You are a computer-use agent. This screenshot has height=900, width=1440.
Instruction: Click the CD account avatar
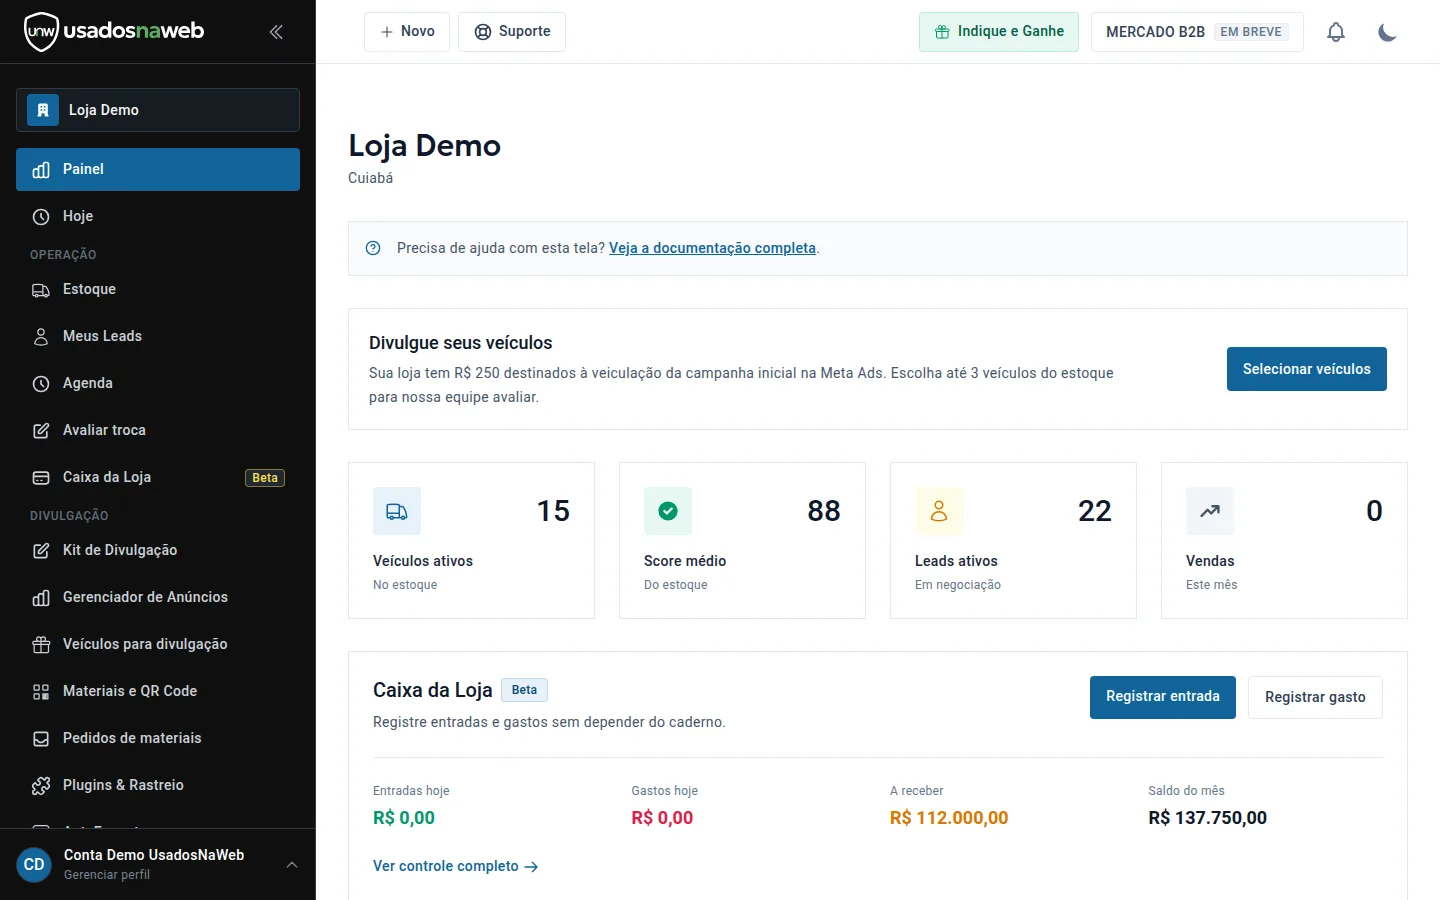point(34,865)
